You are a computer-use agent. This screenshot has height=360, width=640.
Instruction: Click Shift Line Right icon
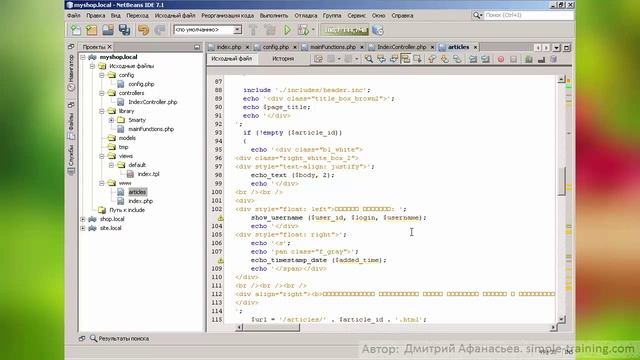[x=485, y=59]
